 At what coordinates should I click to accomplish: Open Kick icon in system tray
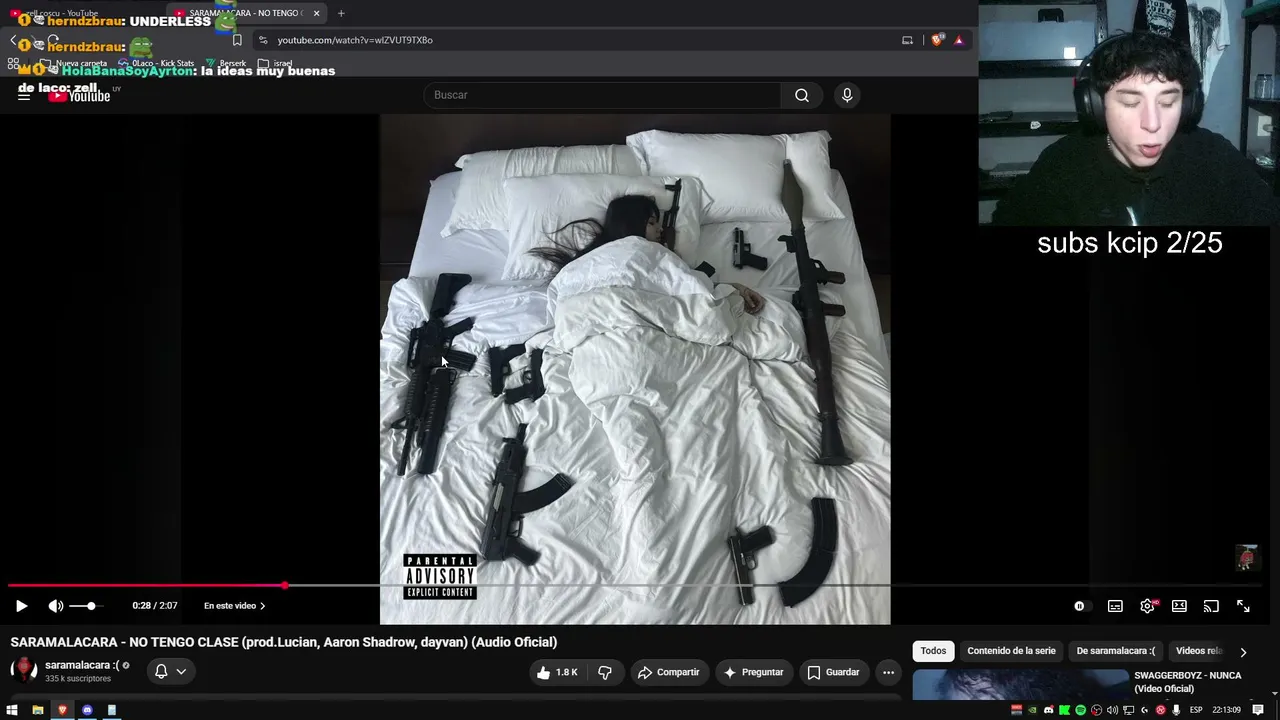1065,710
